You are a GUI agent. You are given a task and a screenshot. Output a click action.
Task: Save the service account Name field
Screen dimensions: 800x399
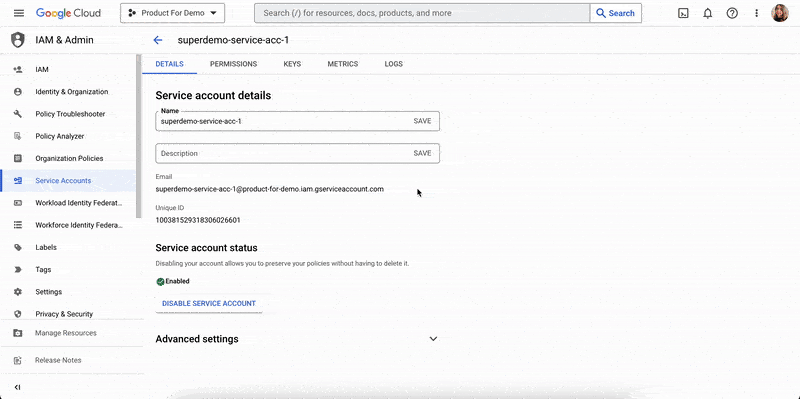pyautogui.click(x=422, y=121)
